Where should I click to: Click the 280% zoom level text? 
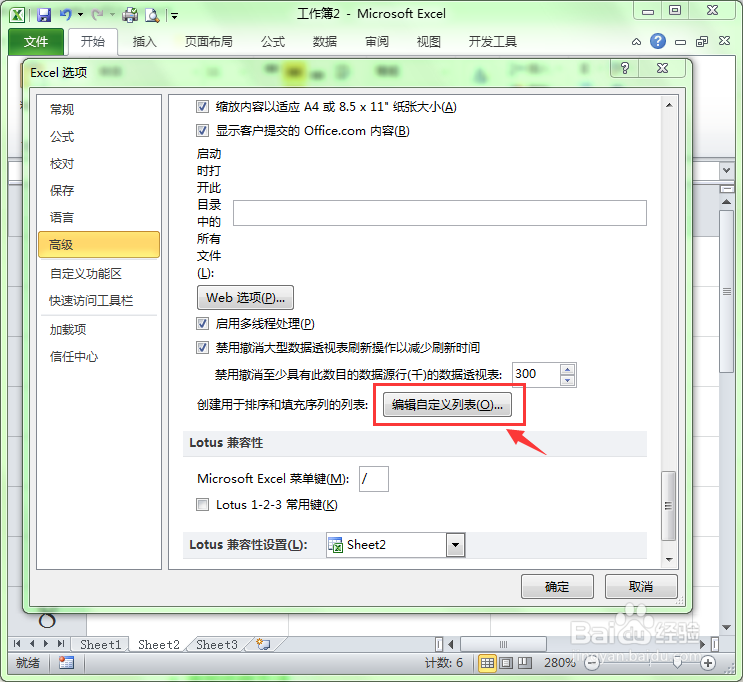coord(559,663)
